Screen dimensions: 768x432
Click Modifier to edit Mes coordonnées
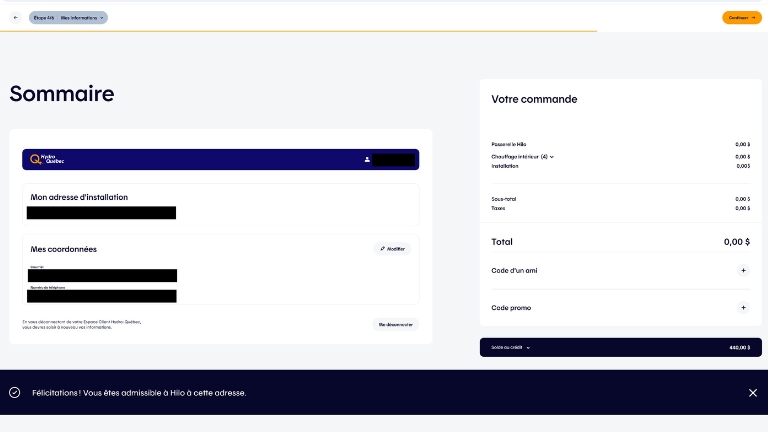[392, 249]
